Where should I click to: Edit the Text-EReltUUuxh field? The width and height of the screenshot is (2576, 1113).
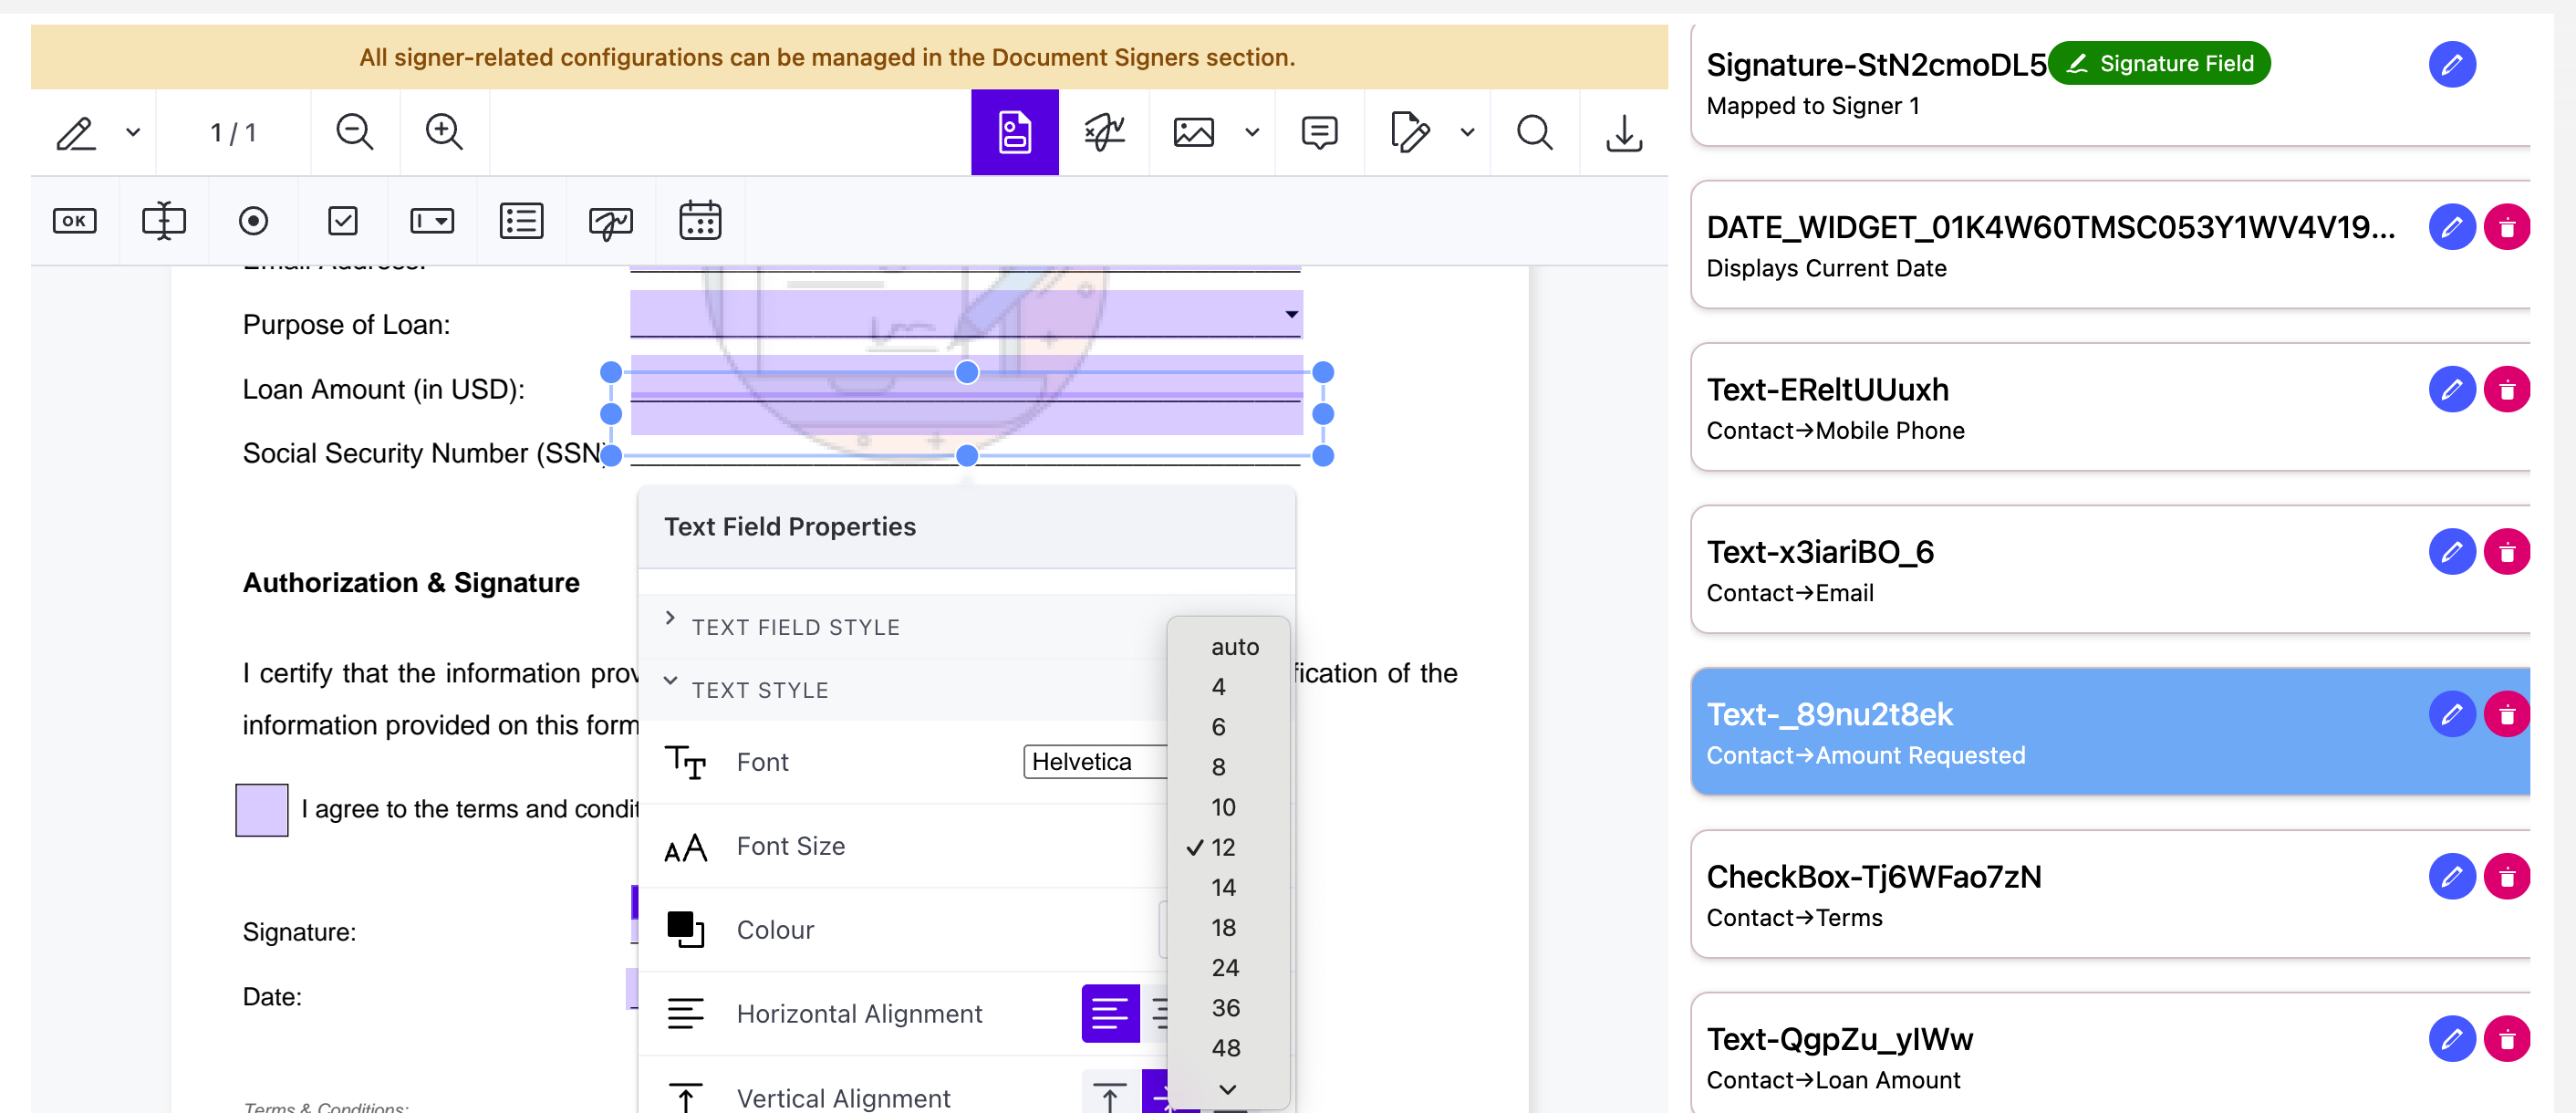2452,390
